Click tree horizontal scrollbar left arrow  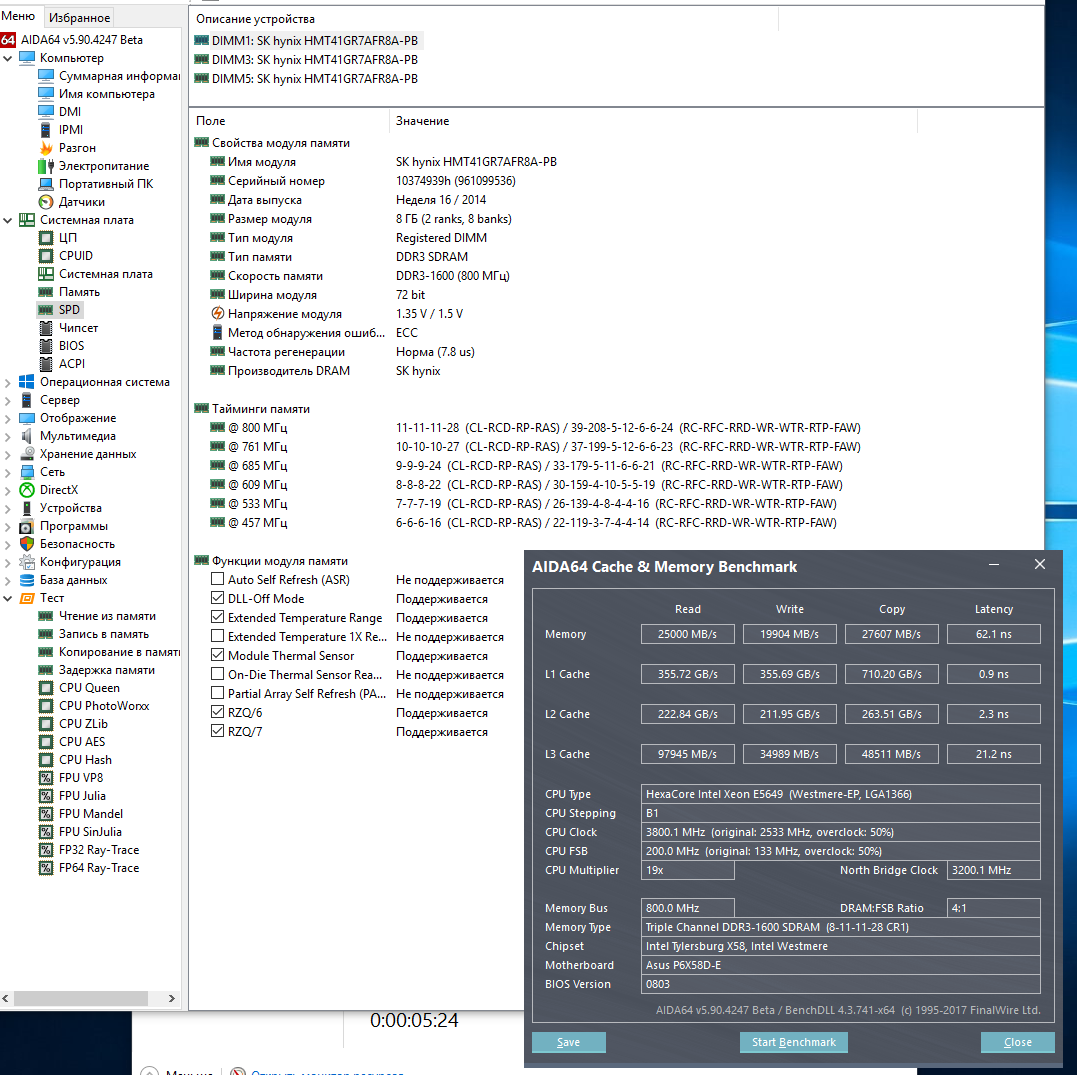pyautogui.click(x=6, y=998)
